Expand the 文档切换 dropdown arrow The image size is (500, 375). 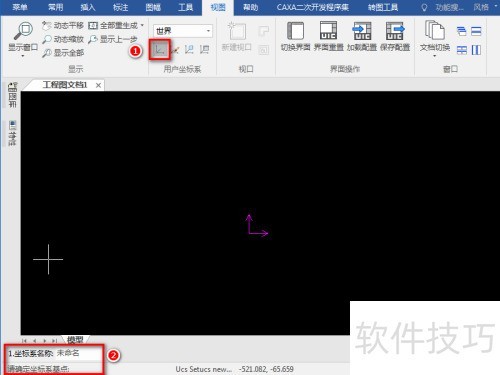coord(435,56)
